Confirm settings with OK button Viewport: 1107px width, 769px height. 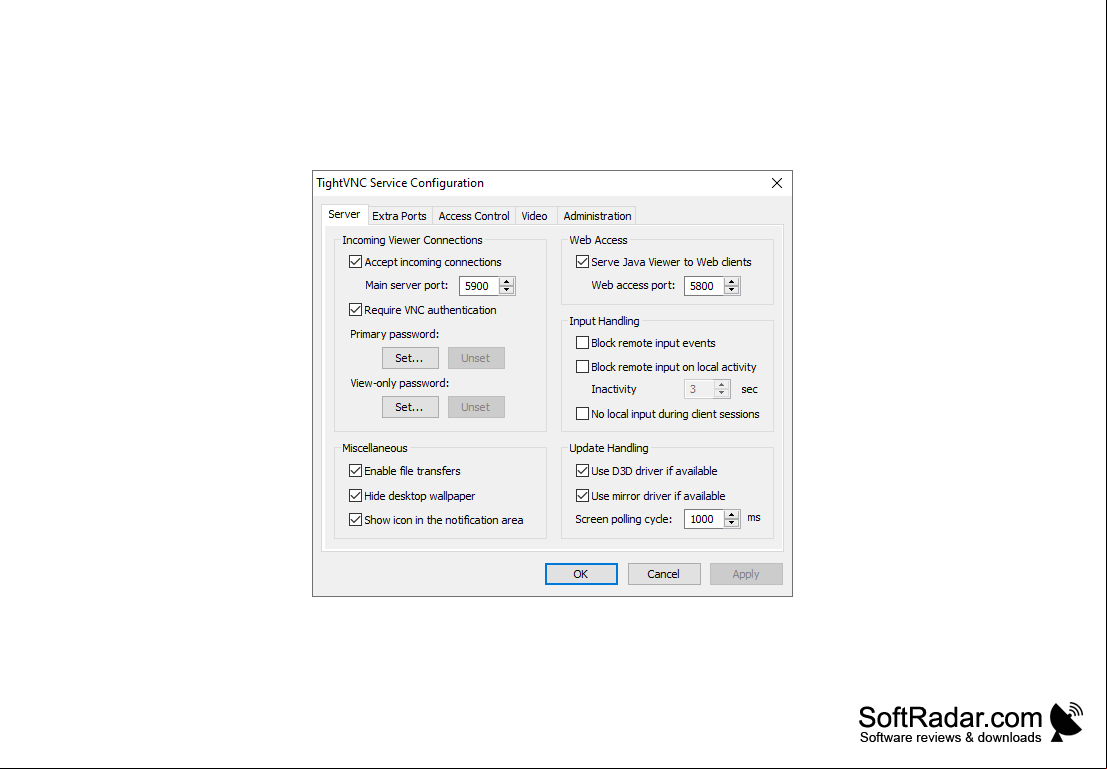[581, 574]
